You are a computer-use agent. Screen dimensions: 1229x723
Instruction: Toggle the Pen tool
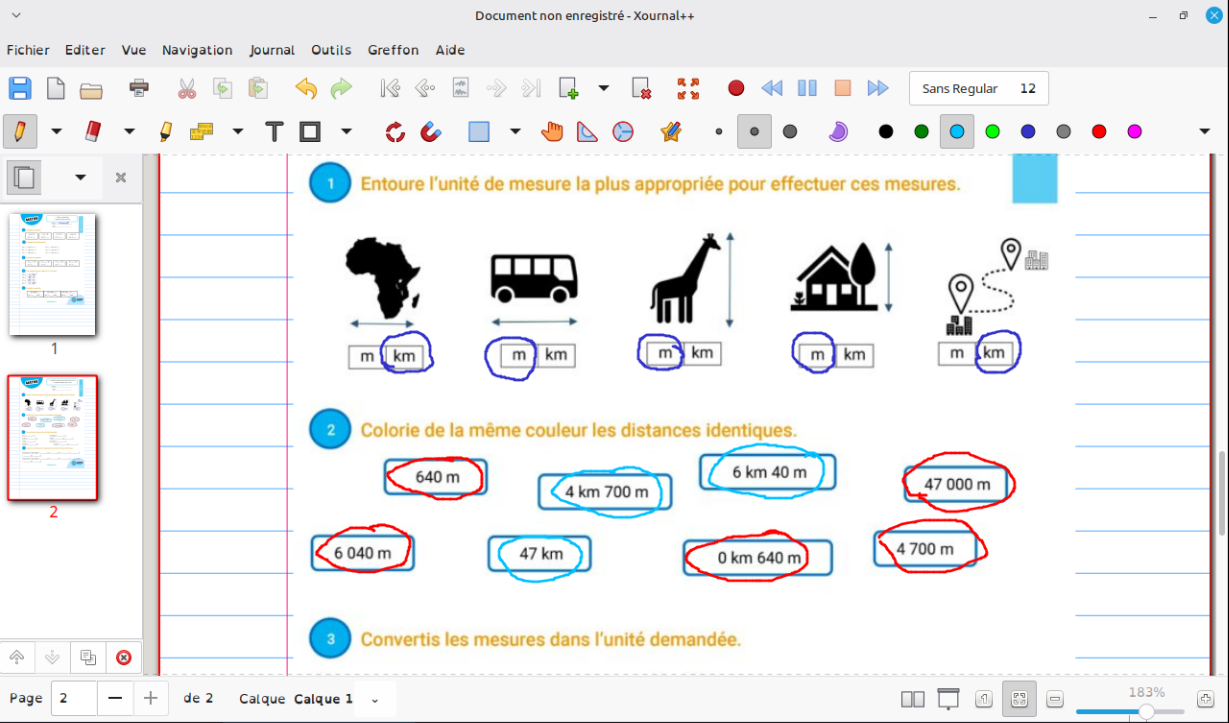pos(20,131)
